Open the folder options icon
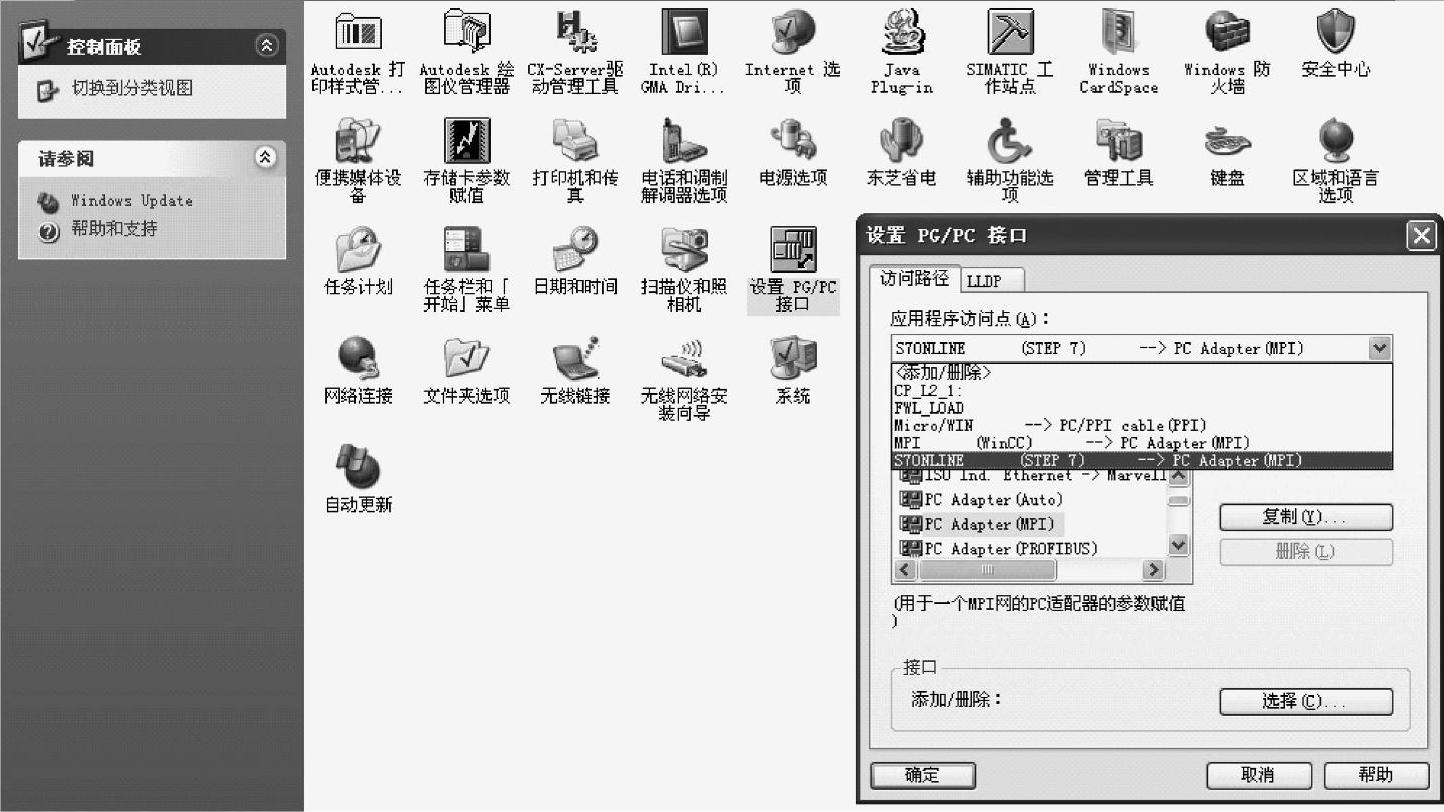The height and width of the screenshot is (812, 1444). [466, 359]
